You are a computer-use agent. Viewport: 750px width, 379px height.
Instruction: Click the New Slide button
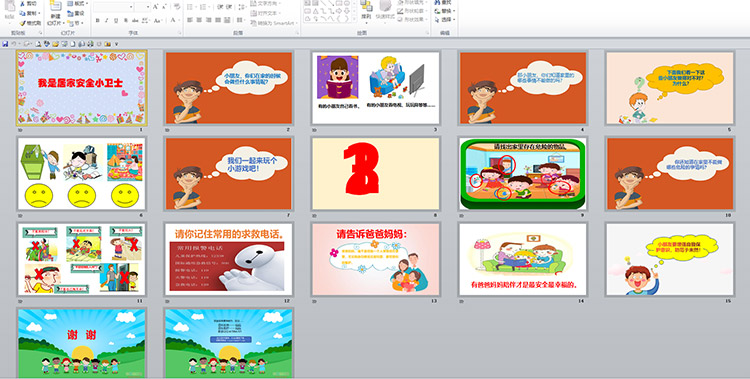click(55, 12)
